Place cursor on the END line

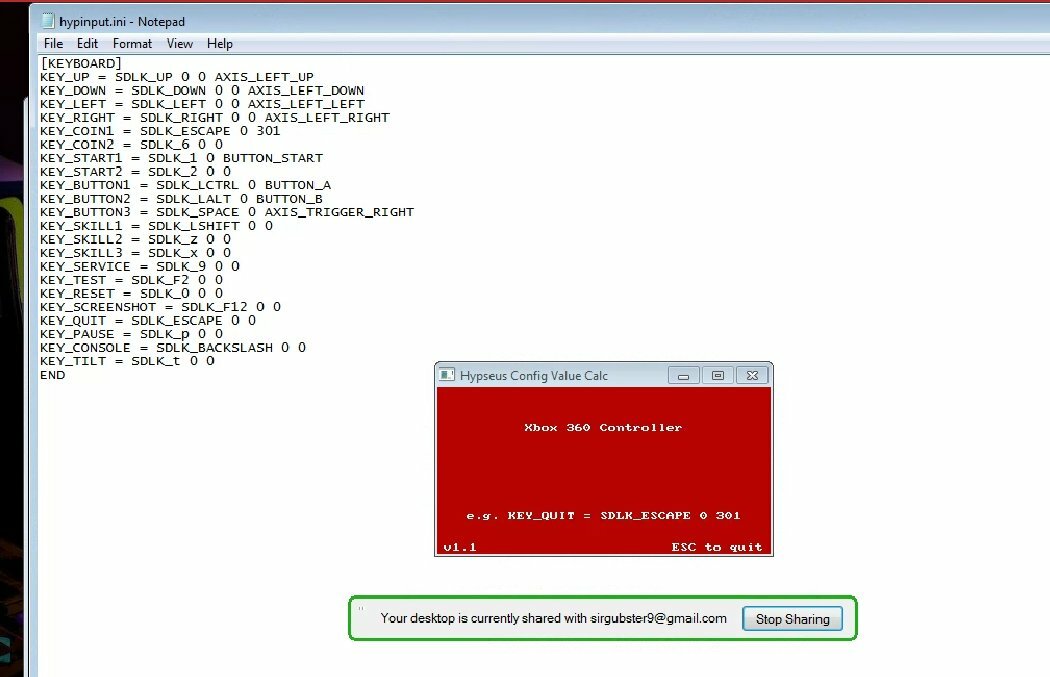(52, 375)
